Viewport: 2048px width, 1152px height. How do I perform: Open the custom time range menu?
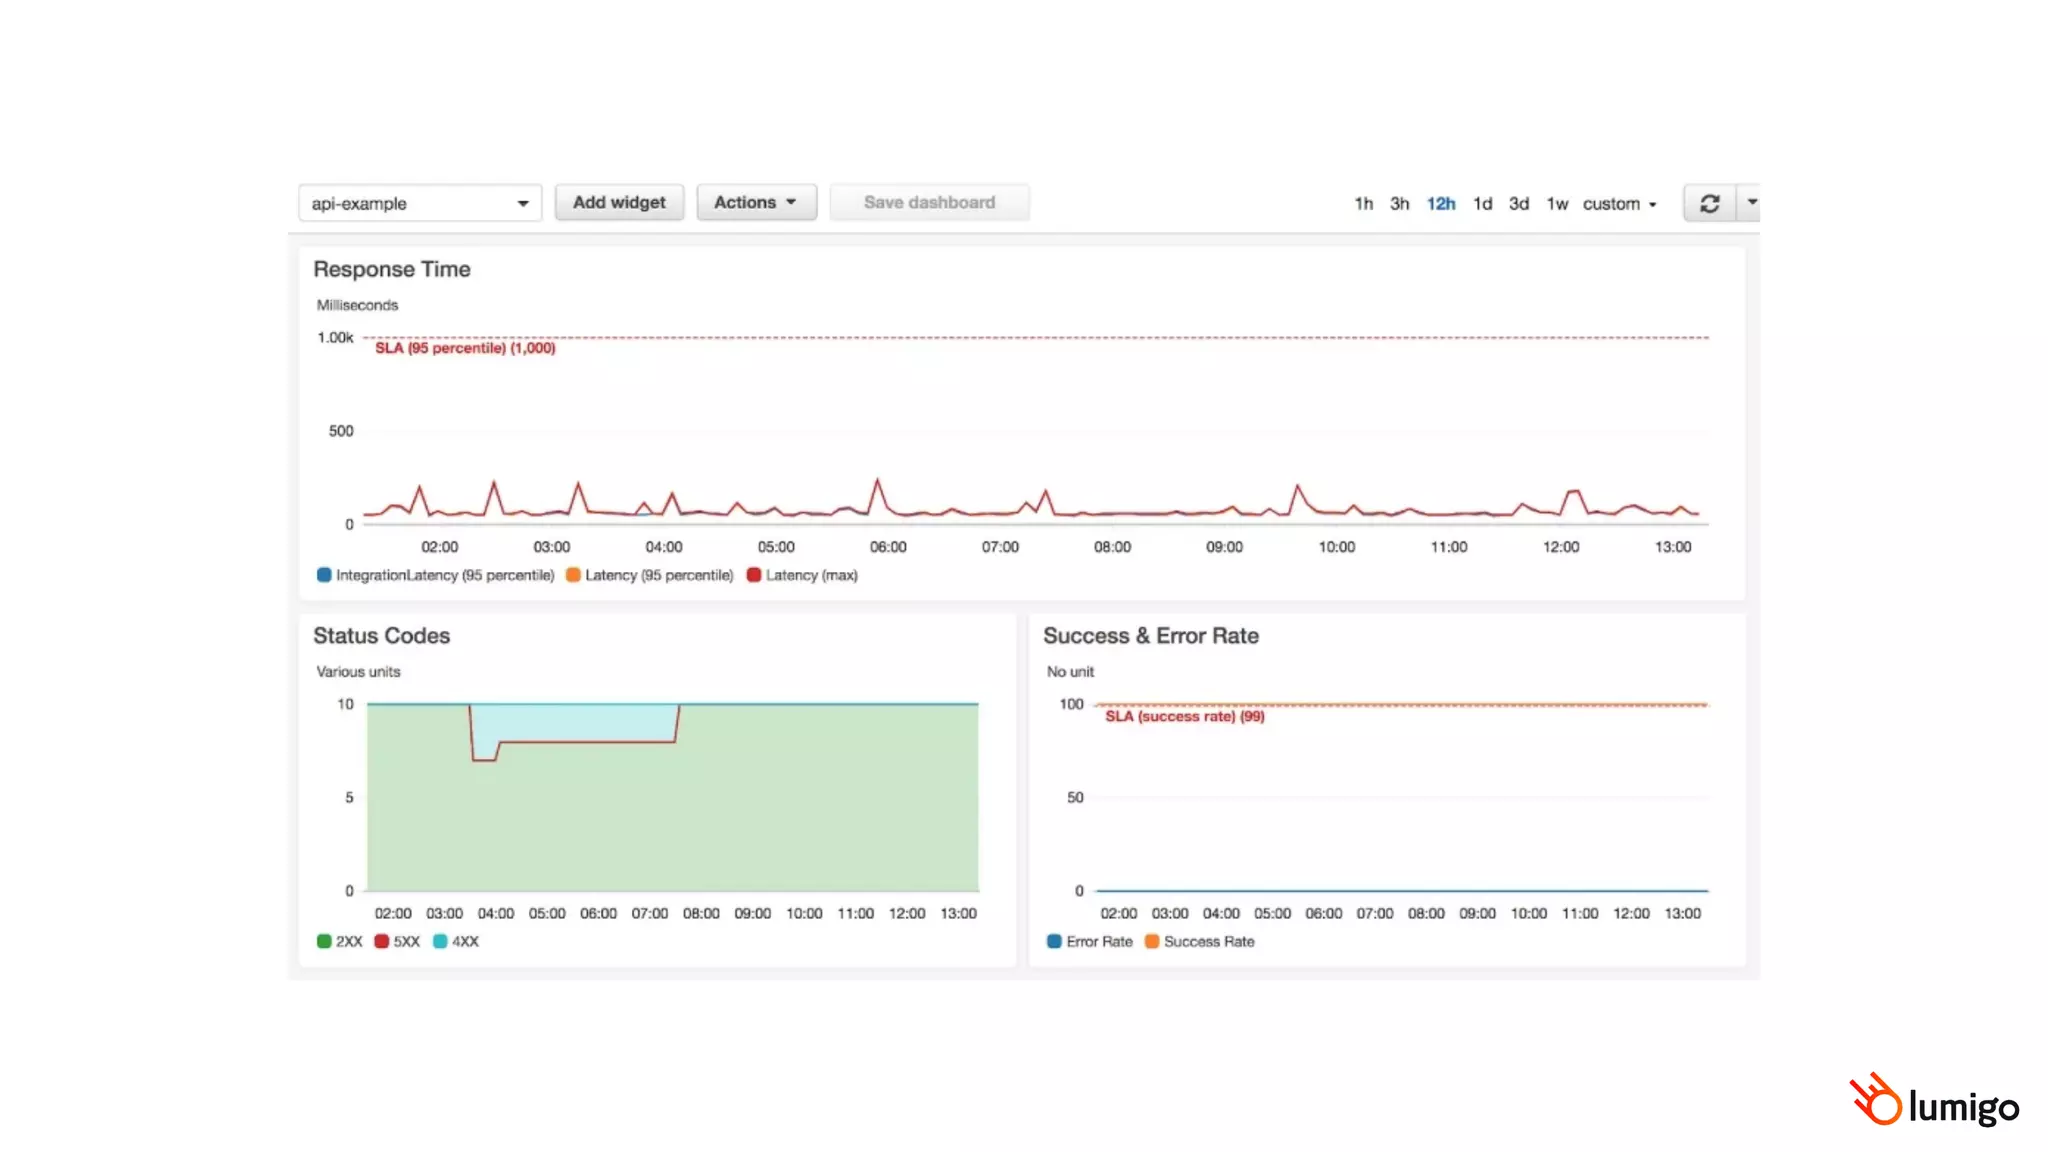[1619, 204]
